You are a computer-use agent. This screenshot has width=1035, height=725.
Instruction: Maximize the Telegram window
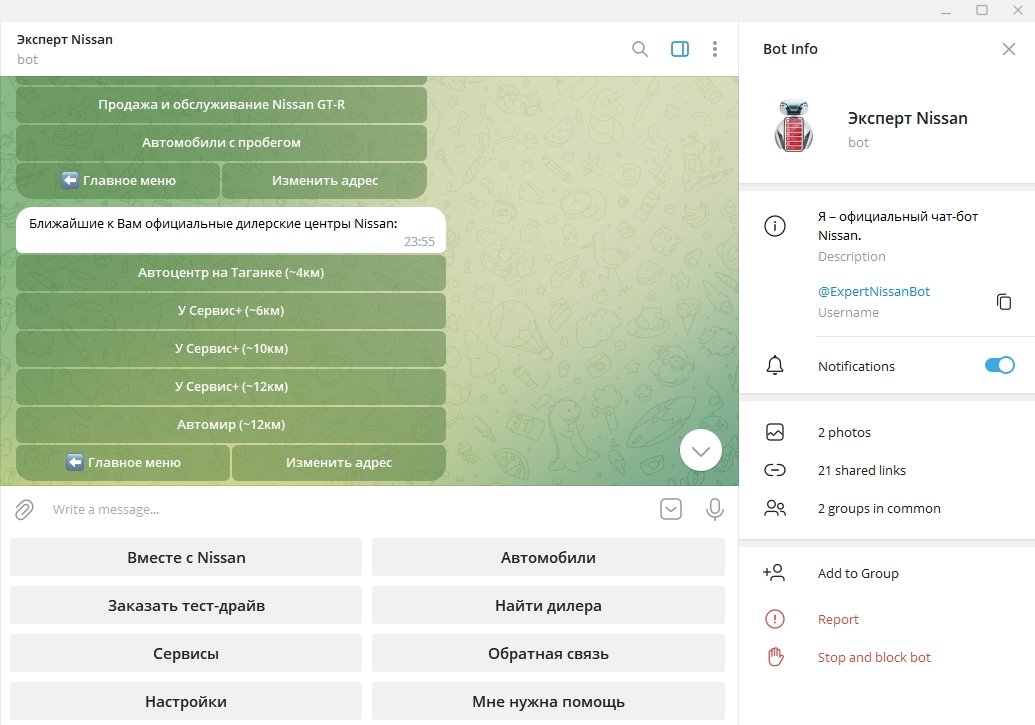[x=982, y=11]
